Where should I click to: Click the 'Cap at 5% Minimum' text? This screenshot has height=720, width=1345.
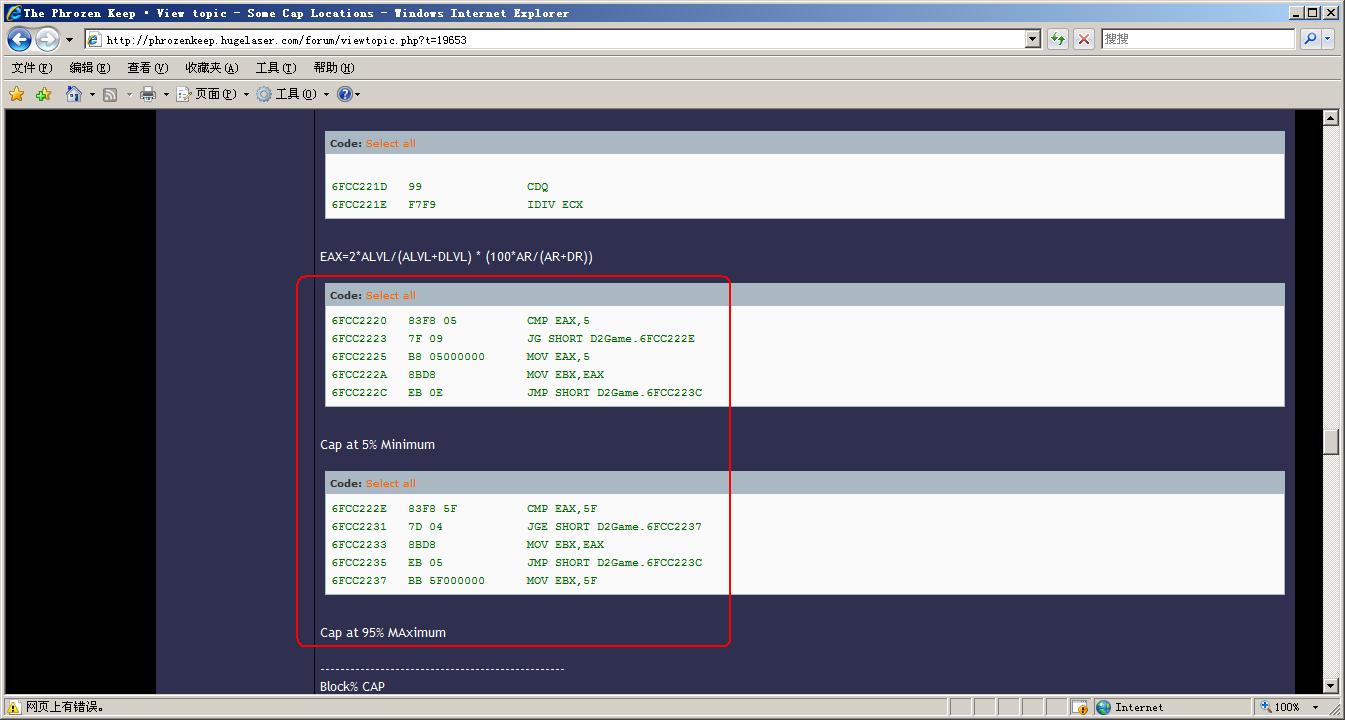[x=377, y=445]
